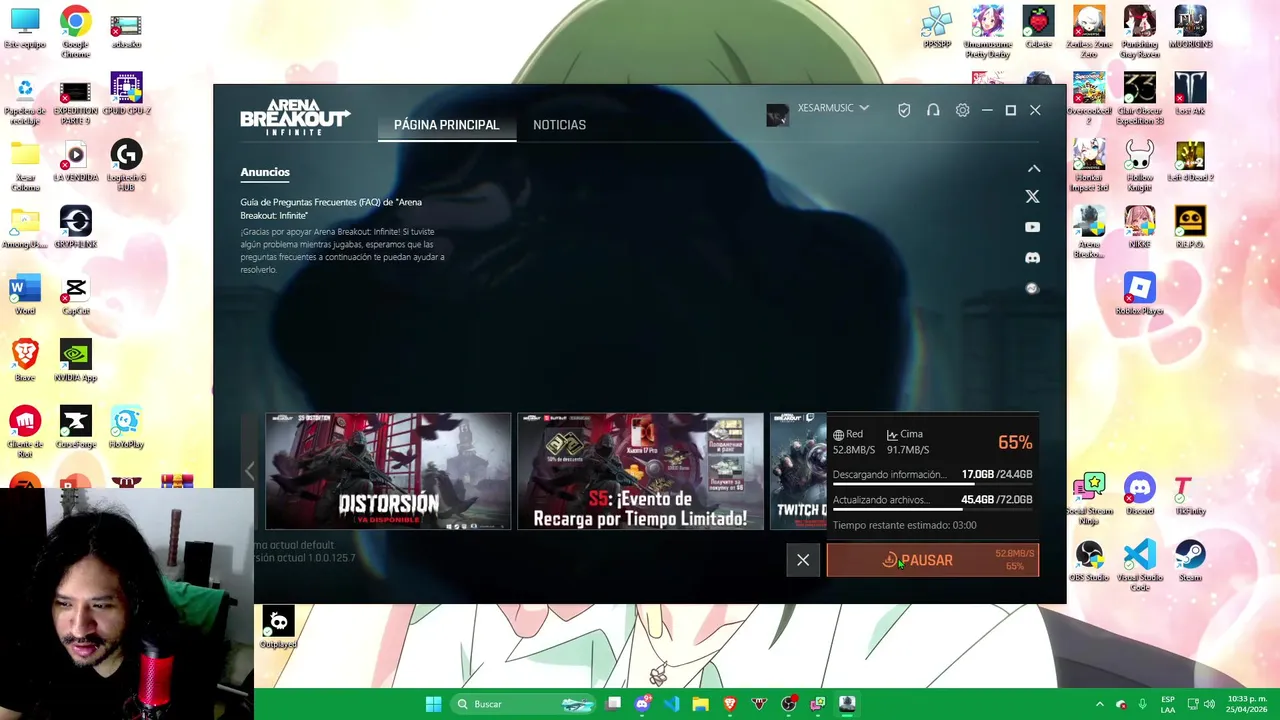Open the taskbar volume icon
Viewport: 1280px width, 720px height.
pyautogui.click(x=1209, y=704)
